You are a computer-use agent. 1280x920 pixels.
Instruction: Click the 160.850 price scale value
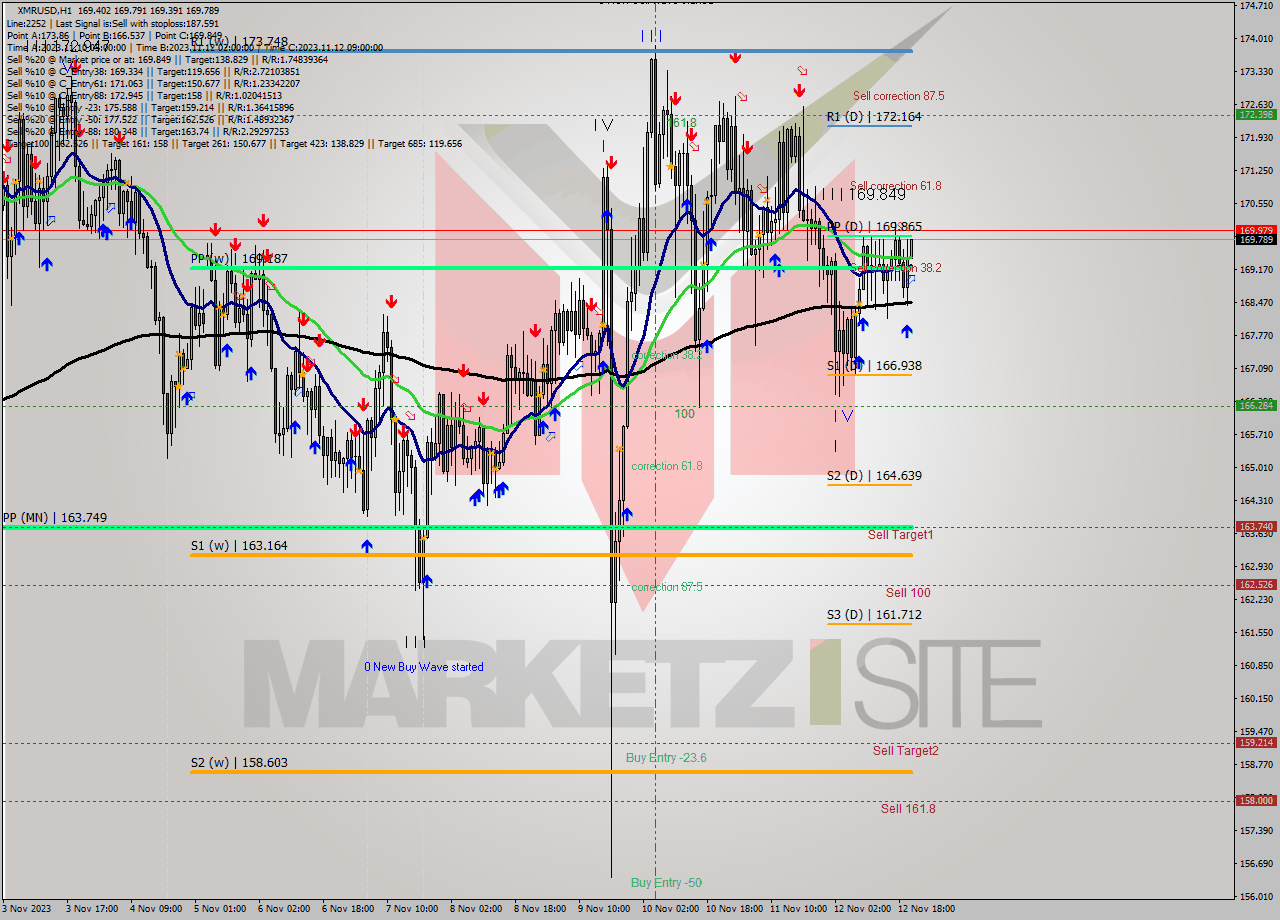coord(1255,666)
